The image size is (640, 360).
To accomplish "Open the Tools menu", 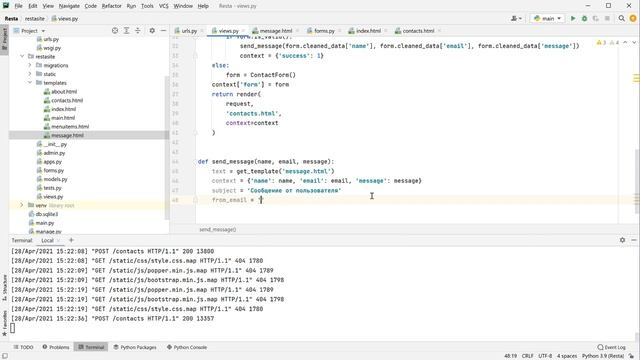I will 147,6.
